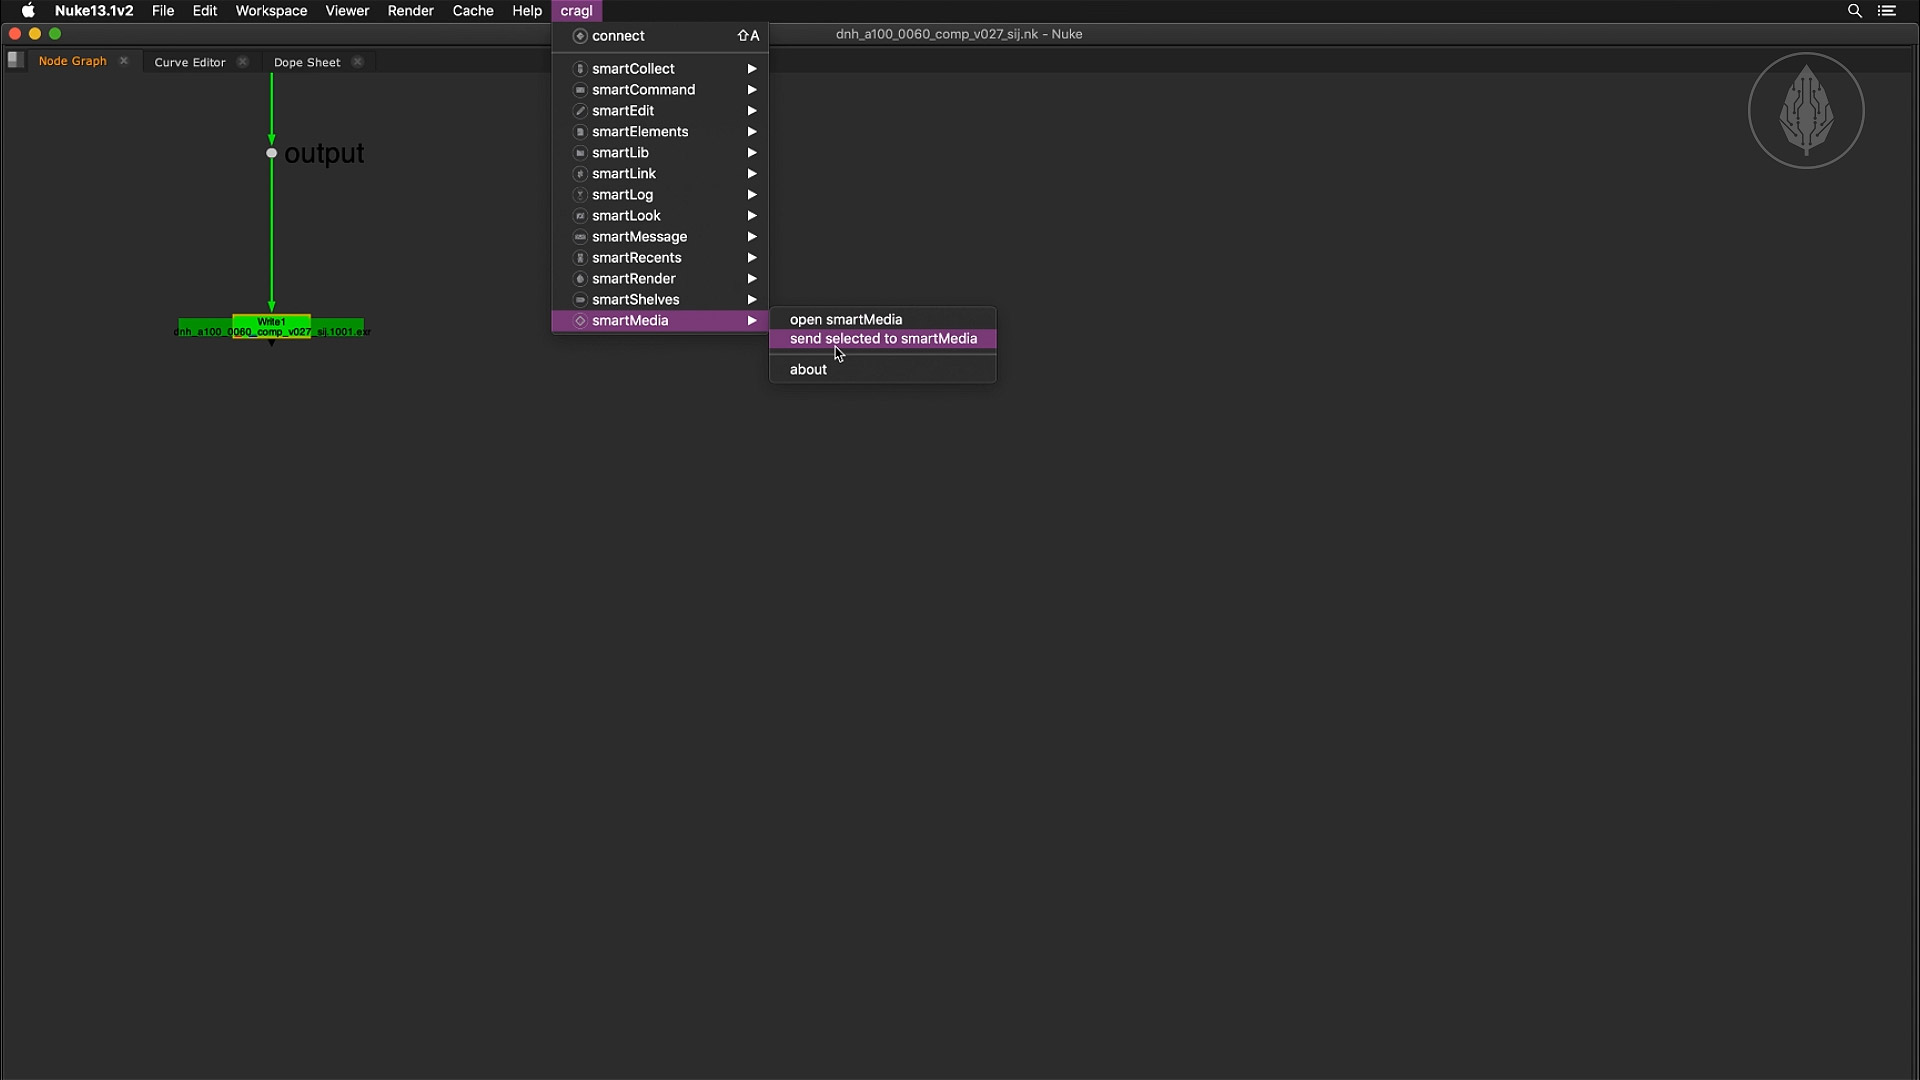The height and width of the screenshot is (1080, 1920).
Task: Open Spotlight search icon
Action: coord(1855,11)
